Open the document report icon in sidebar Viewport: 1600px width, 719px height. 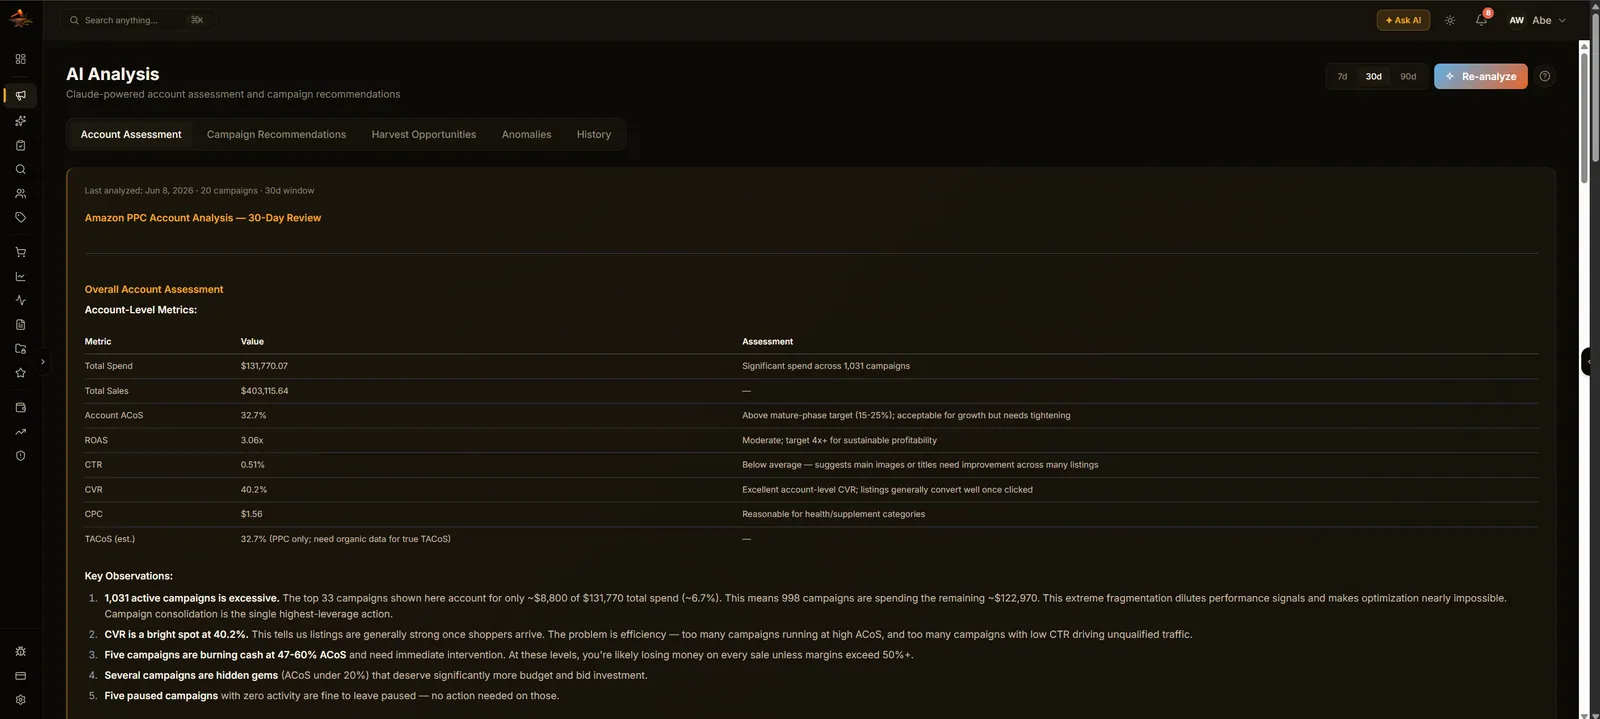[x=20, y=324]
